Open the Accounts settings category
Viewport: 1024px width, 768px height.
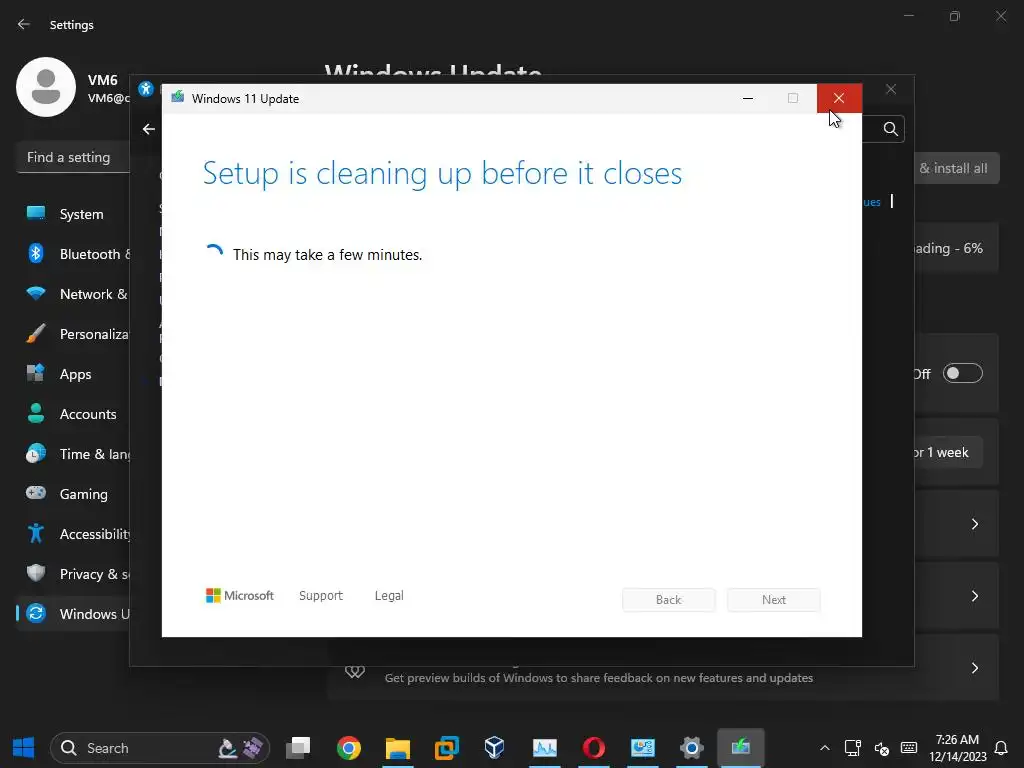tap(73, 414)
